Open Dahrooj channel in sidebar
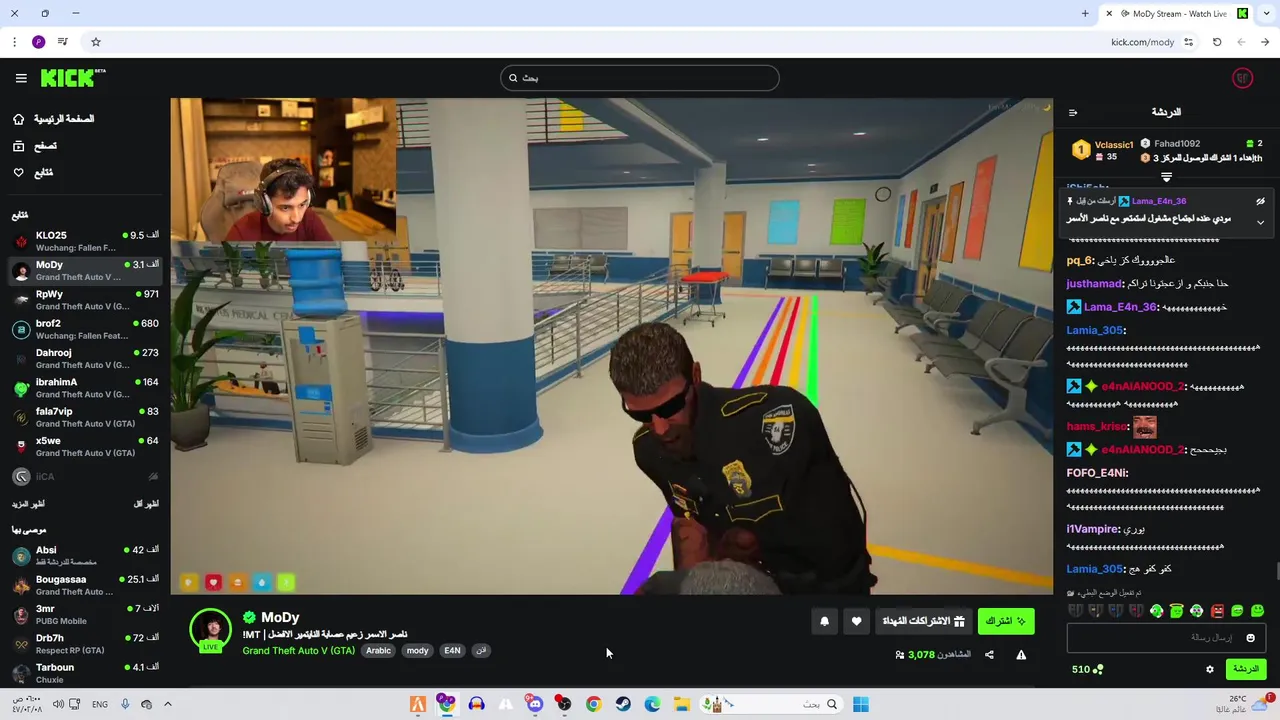The image size is (1280, 720). tap(85, 358)
